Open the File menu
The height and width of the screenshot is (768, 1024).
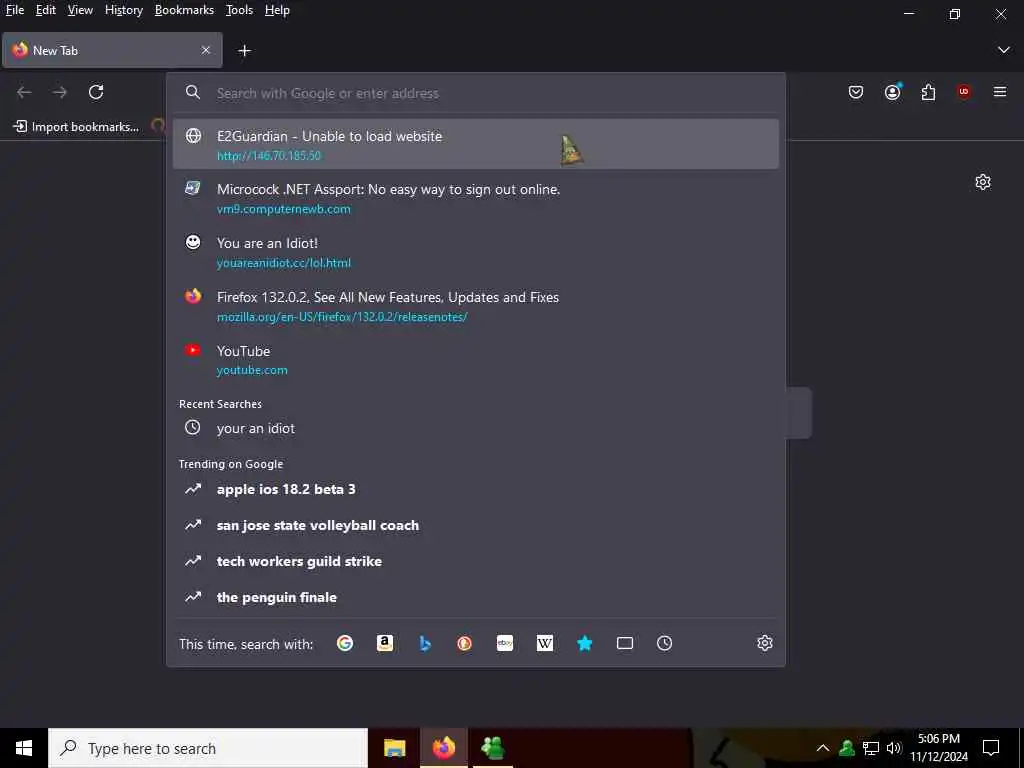(14, 10)
